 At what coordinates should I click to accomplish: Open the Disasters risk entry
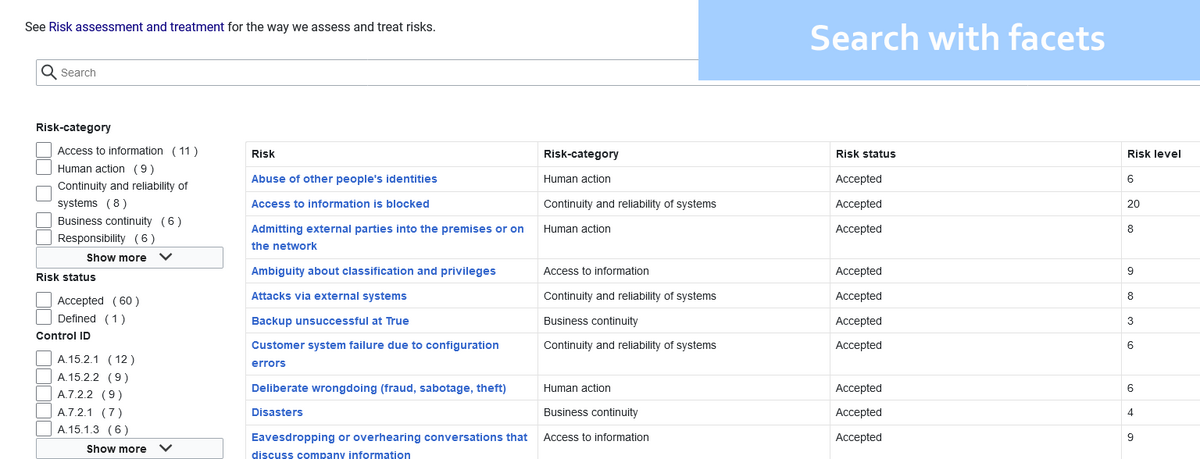277,412
